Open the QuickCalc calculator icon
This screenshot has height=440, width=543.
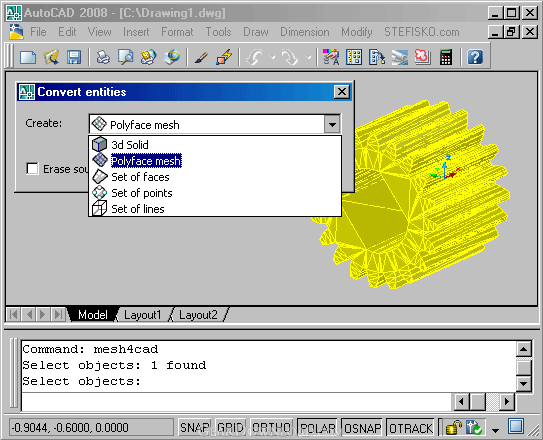click(x=446, y=57)
